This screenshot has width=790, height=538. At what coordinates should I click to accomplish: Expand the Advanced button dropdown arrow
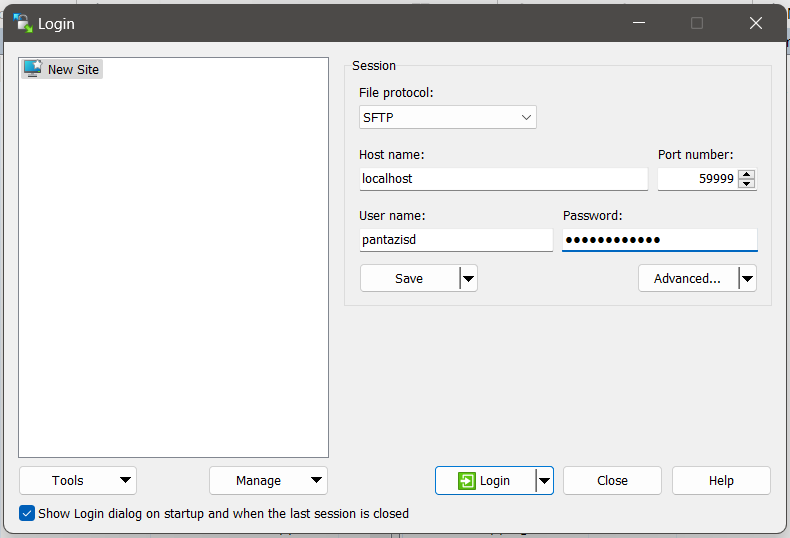(x=747, y=279)
